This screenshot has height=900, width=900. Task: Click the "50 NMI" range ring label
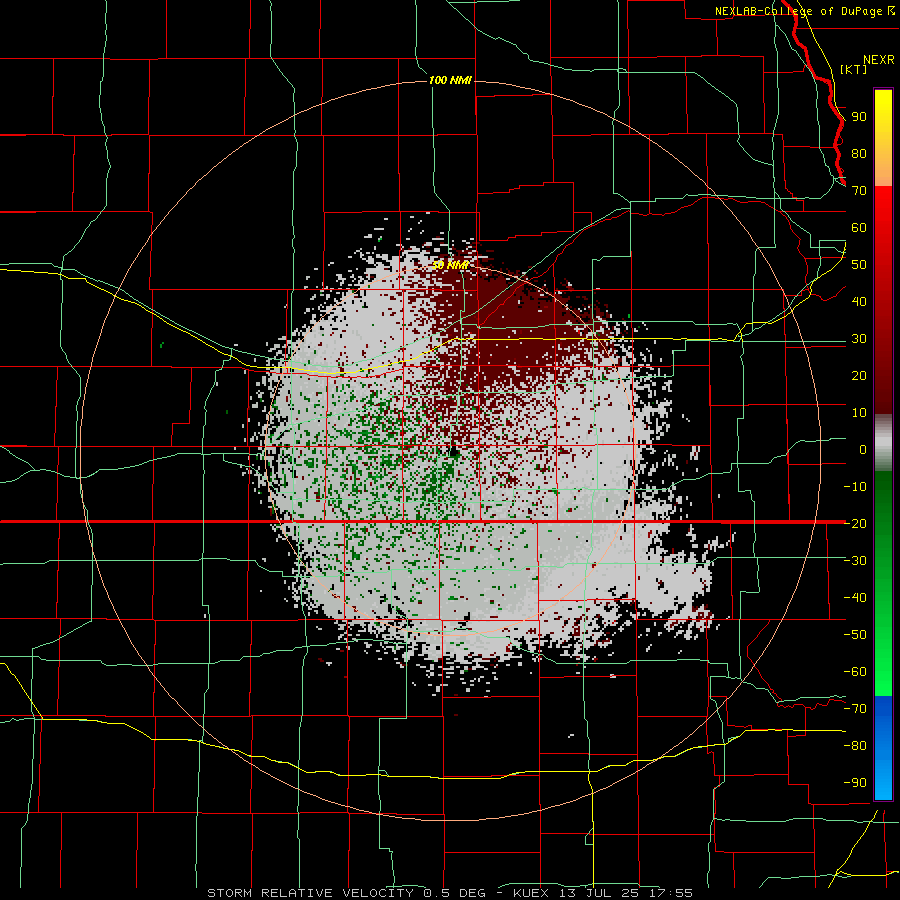click(x=450, y=265)
